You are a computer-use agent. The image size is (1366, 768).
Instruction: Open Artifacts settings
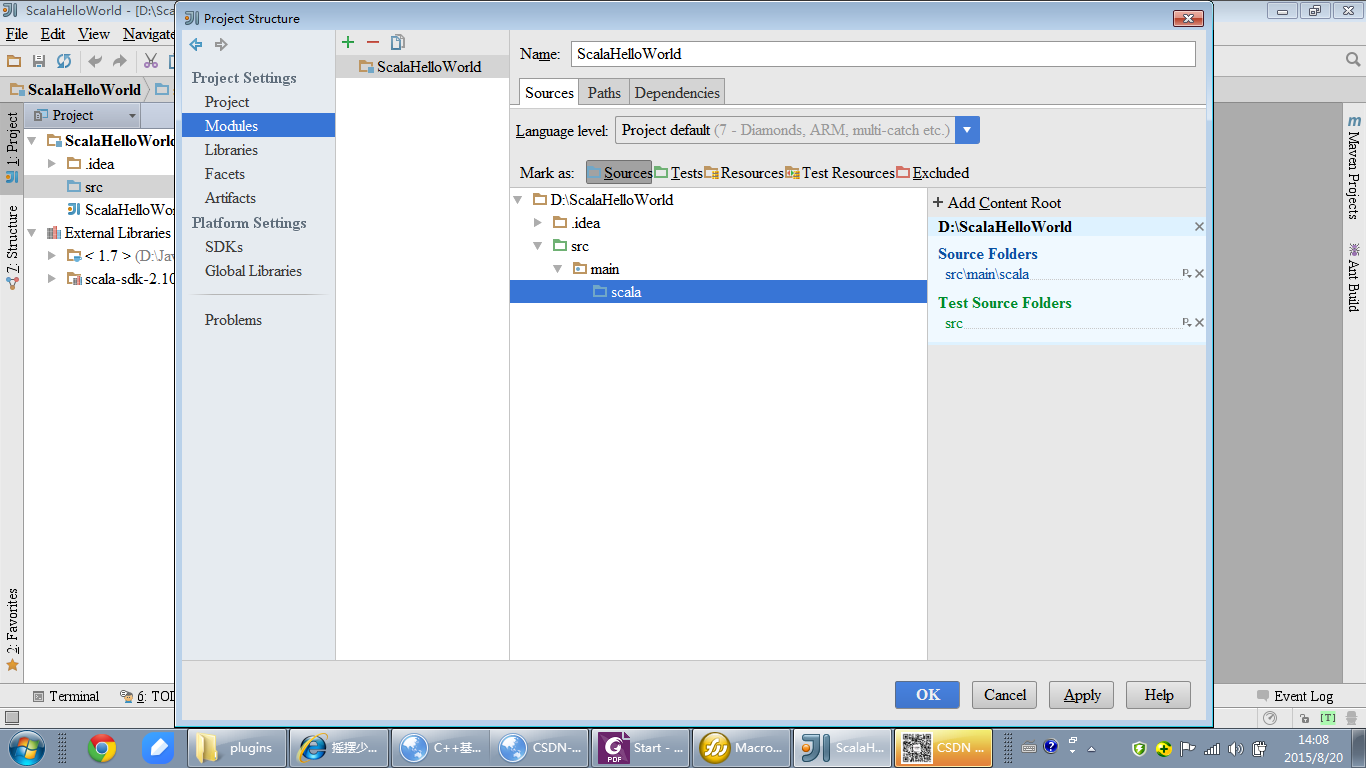[230, 198]
